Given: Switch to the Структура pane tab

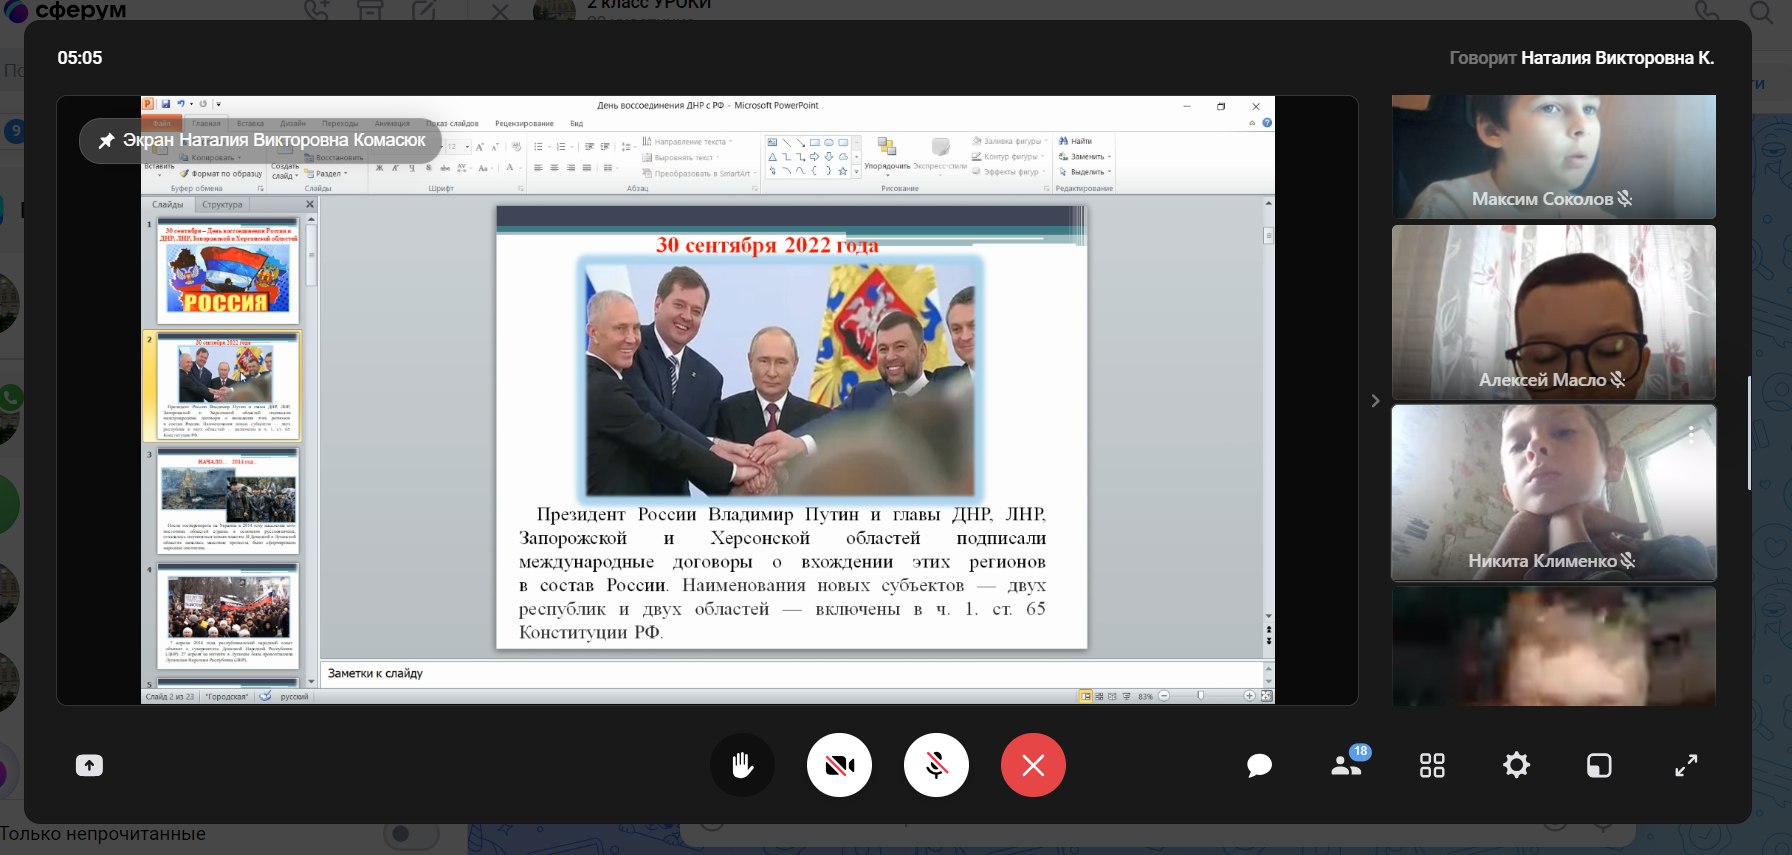Looking at the screenshot, I should pyautogui.click(x=222, y=204).
